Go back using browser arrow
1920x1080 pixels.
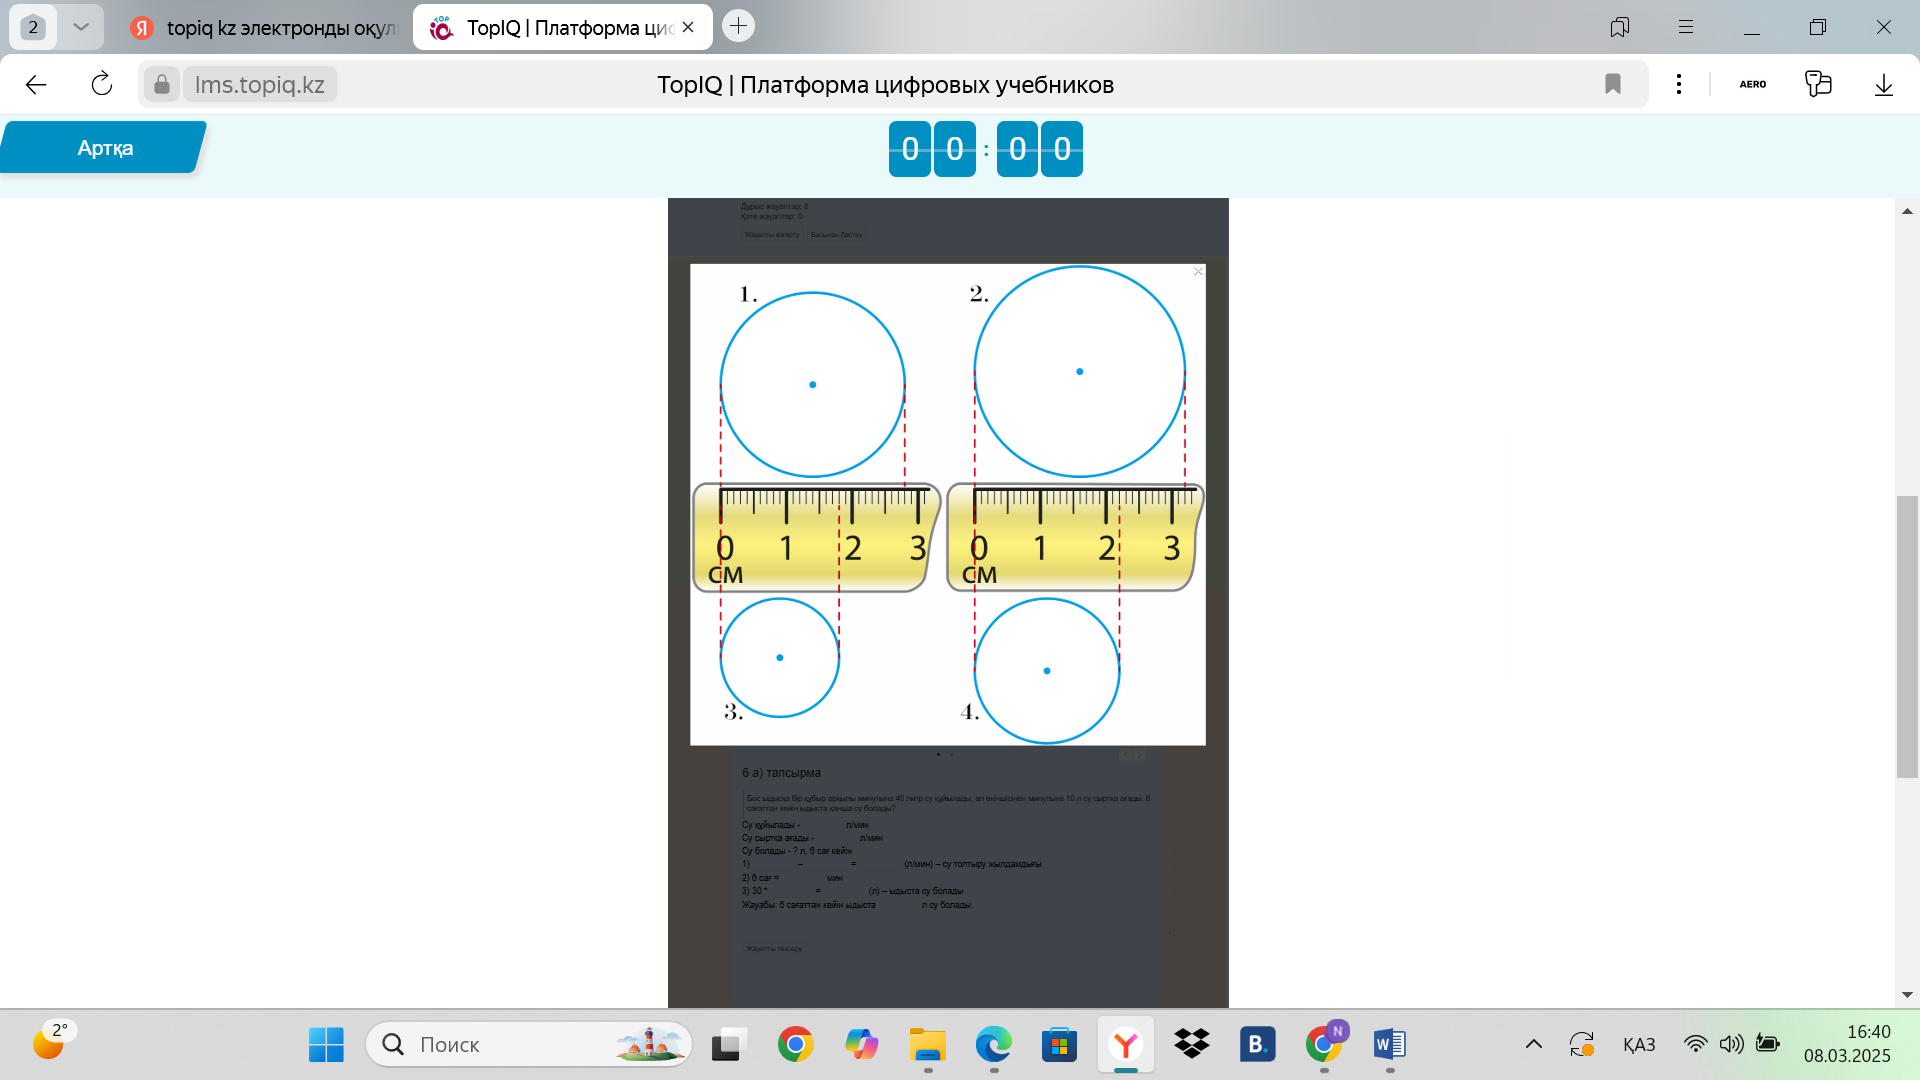tap(36, 85)
